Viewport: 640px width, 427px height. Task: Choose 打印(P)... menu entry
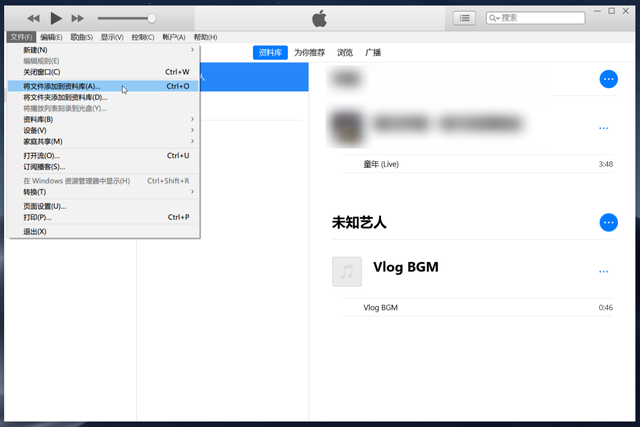103,217
